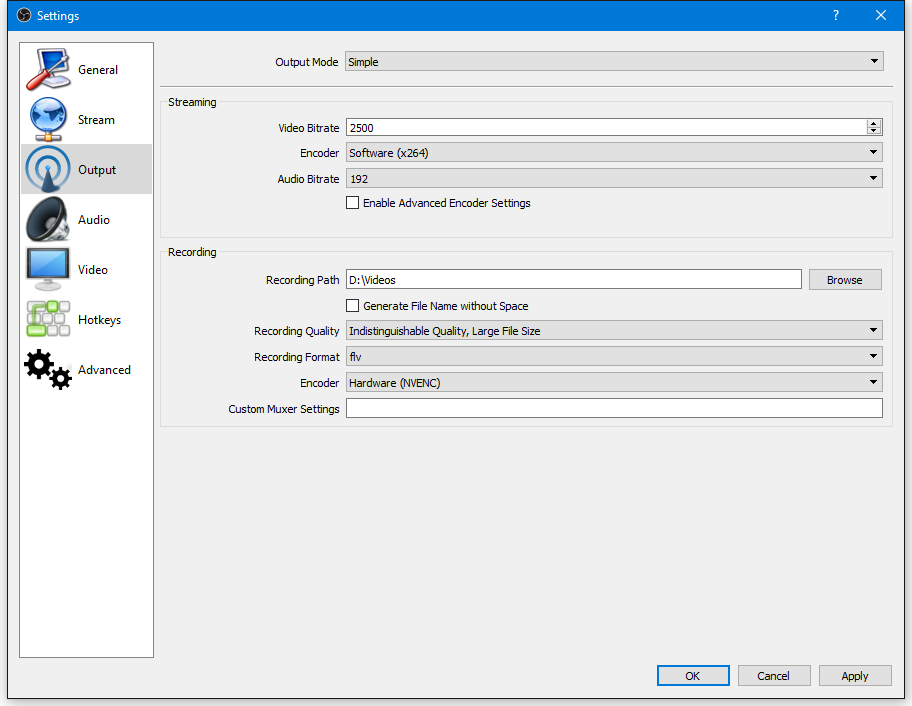Click the Streaming group heading
The width and height of the screenshot is (912, 706).
pos(192,102)
